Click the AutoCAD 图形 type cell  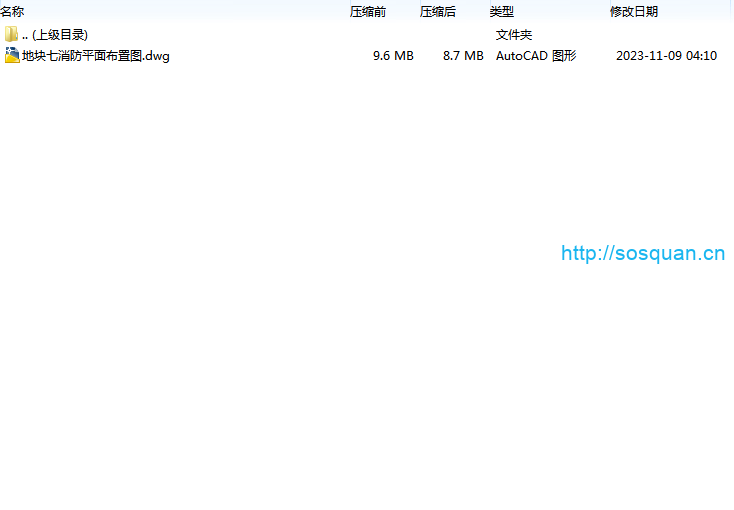coord(536,56)
